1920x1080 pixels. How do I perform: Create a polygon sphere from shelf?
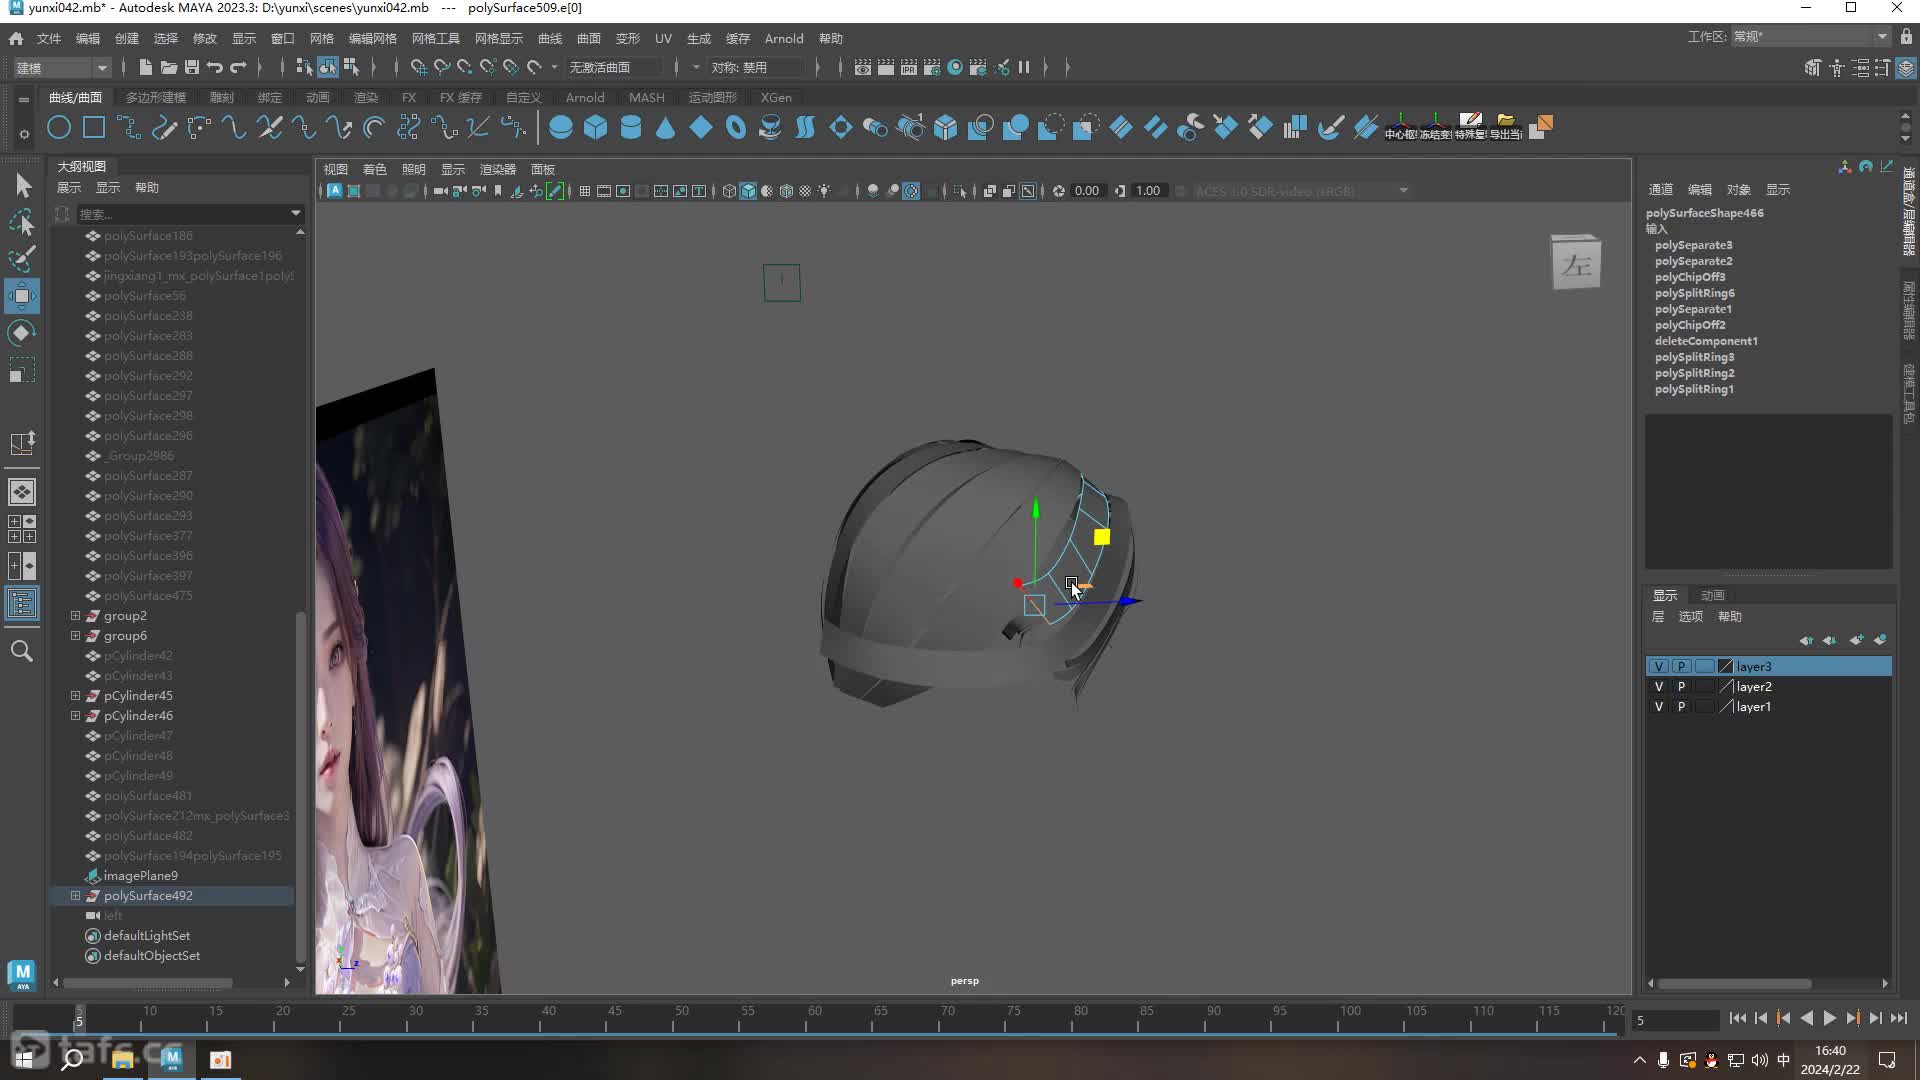[x=561, y=127]
